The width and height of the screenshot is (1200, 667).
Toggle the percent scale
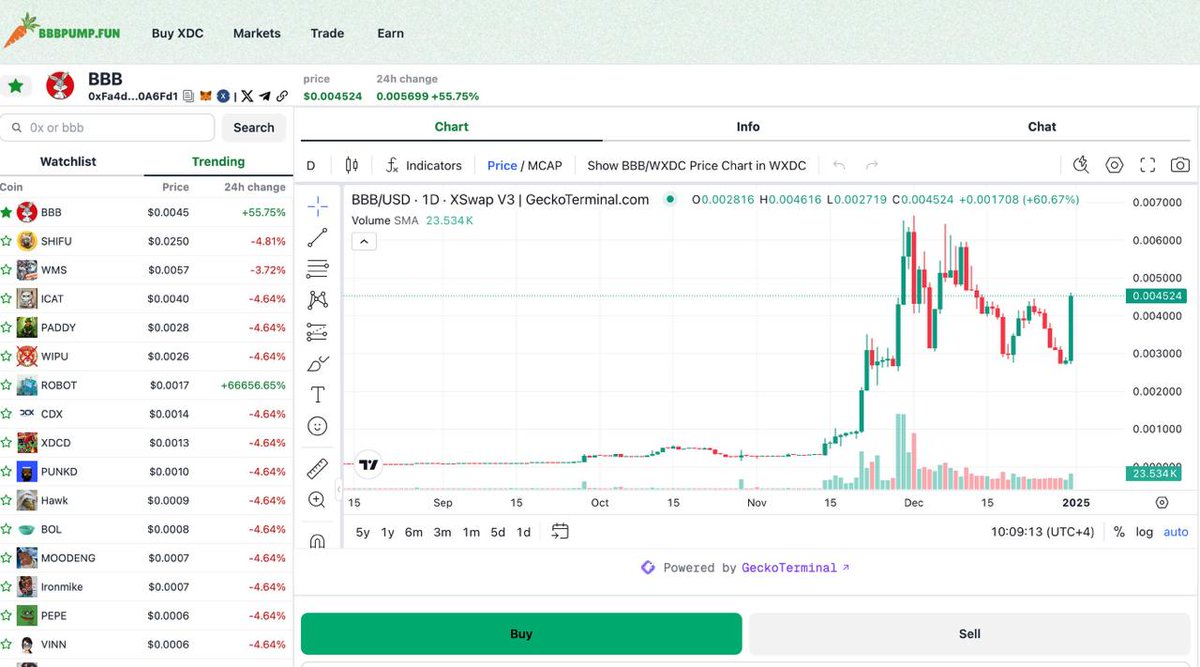pyautogui.click(x=1119, y=532)
